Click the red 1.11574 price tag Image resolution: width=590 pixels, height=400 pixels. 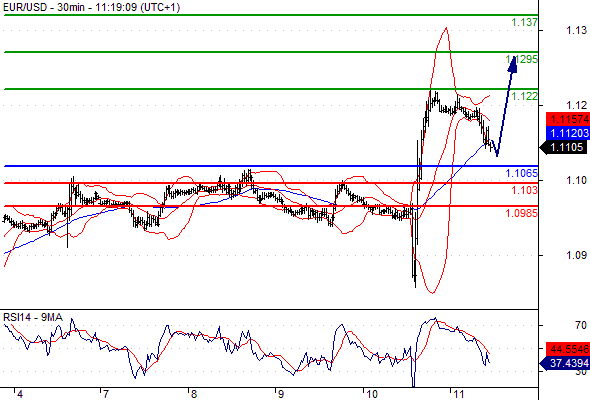(x=568, y=119)
